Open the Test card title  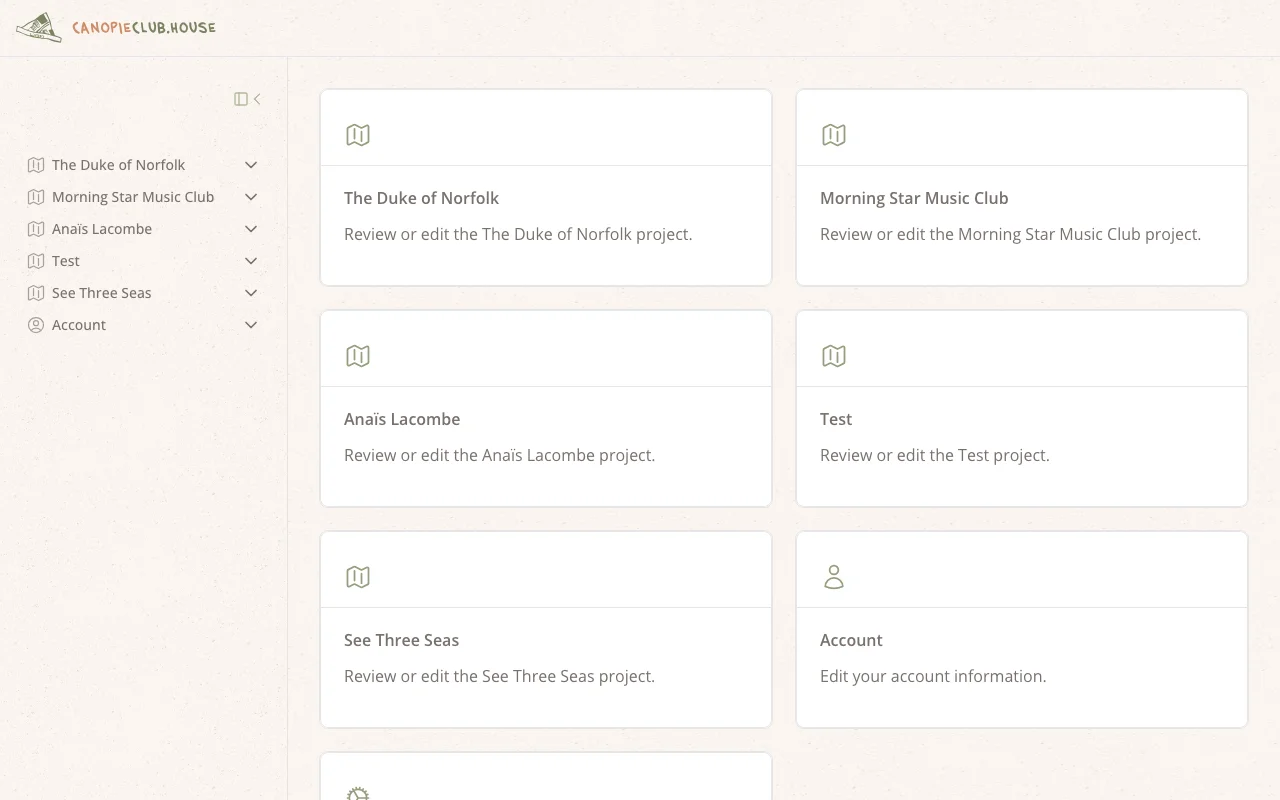pos(836,419)
